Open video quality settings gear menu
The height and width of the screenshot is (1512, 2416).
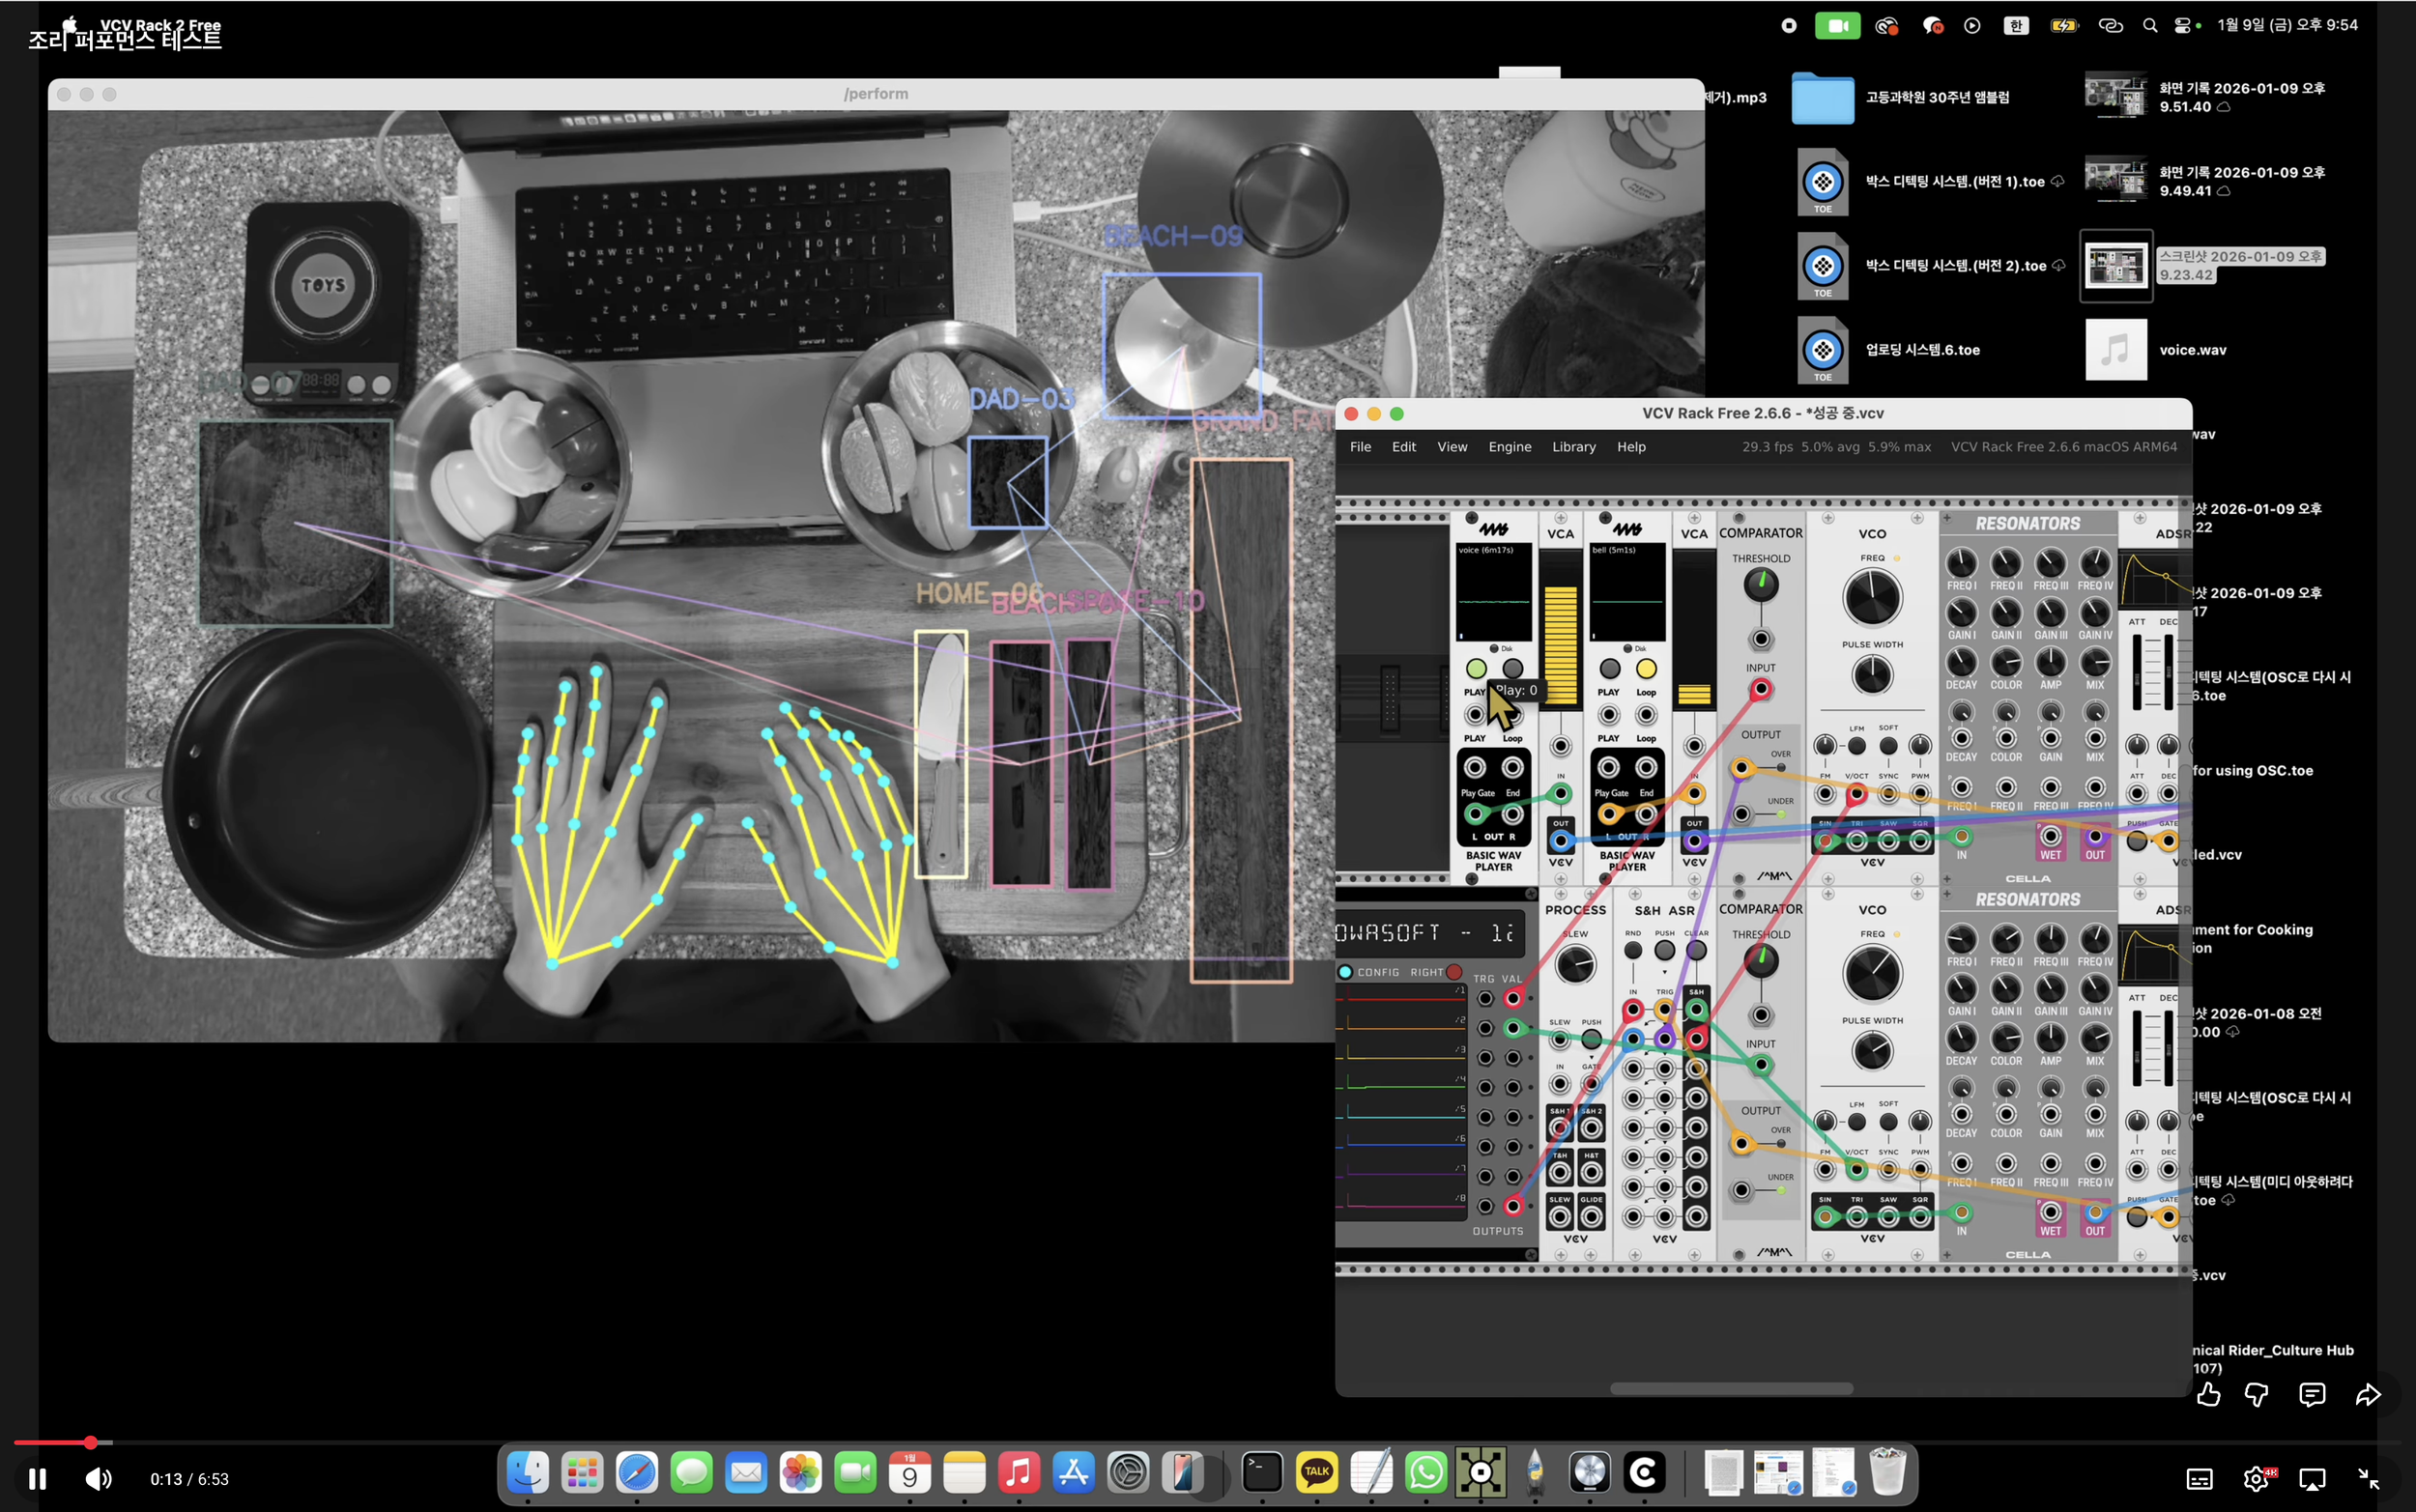click(2255, 1479)
